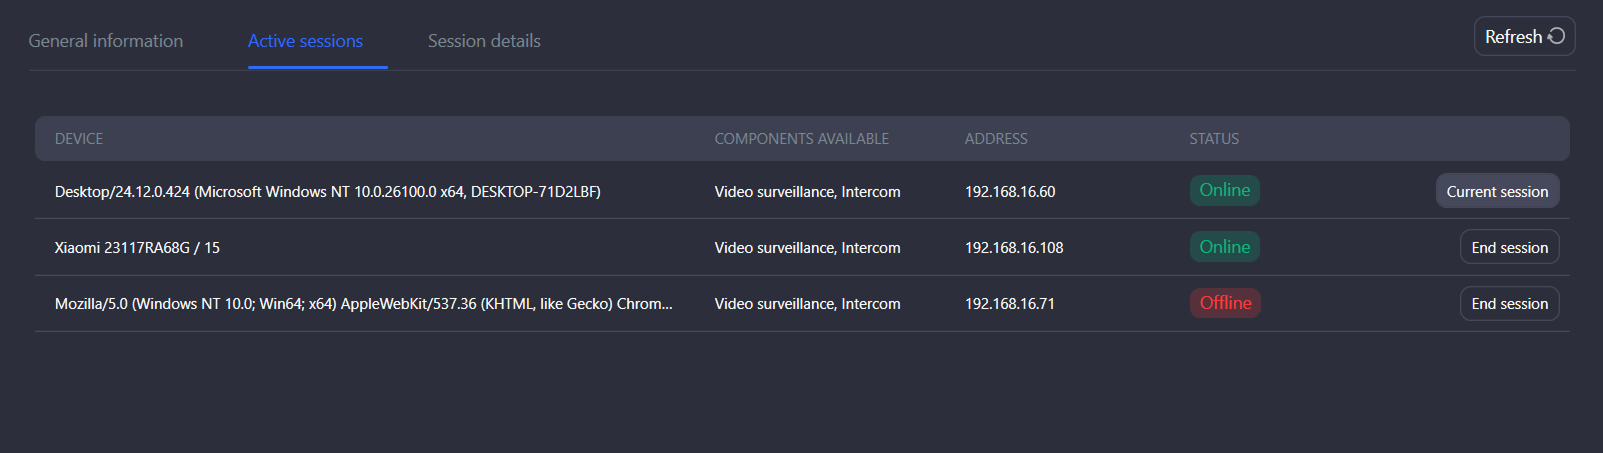
Task: Click IP address 192.168.16.108
Action: [1013, 248]
